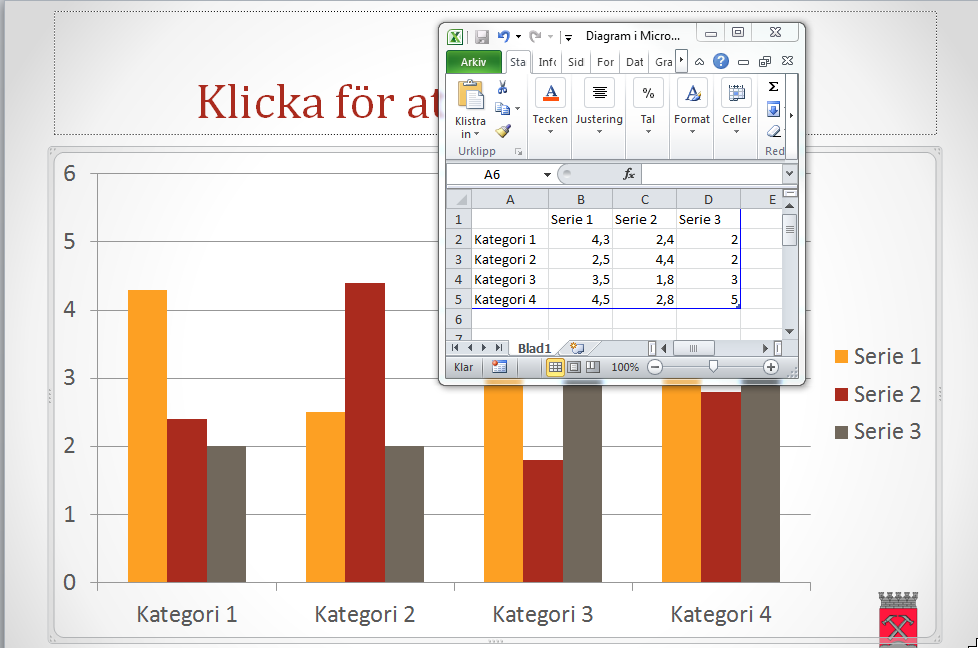Viewport: 978px width, 648px height.
Task: Open the Format styles group icon
Action: tap(692, 93)
